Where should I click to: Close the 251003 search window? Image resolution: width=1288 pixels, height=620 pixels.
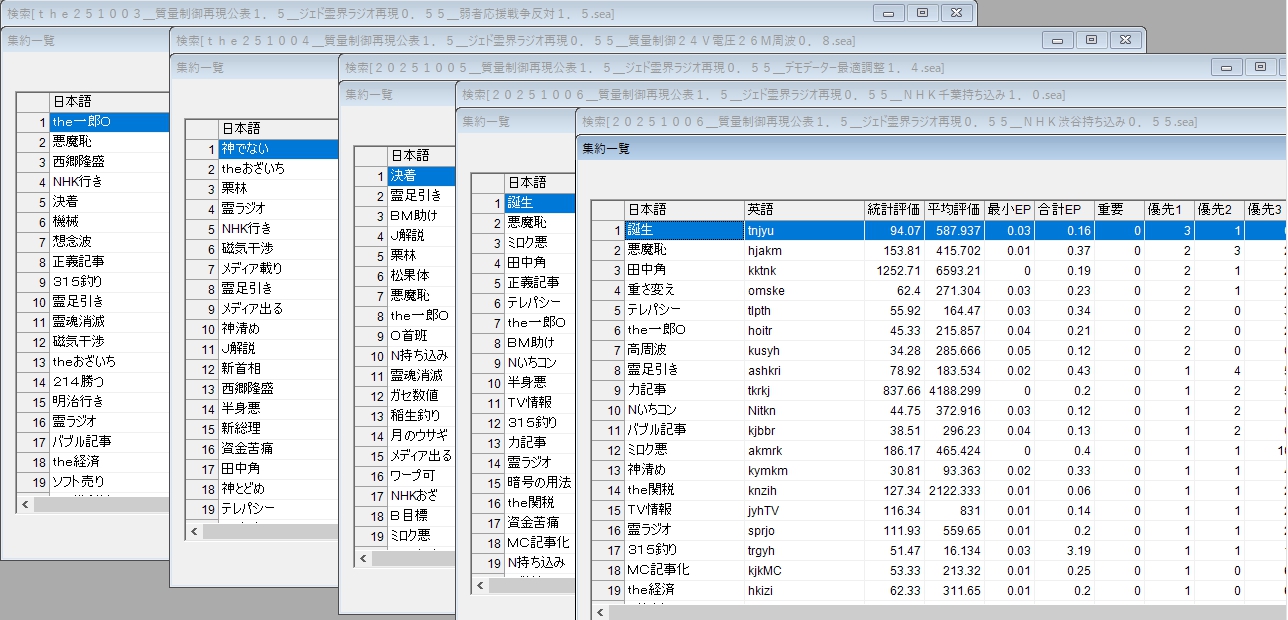pos(956,13)
